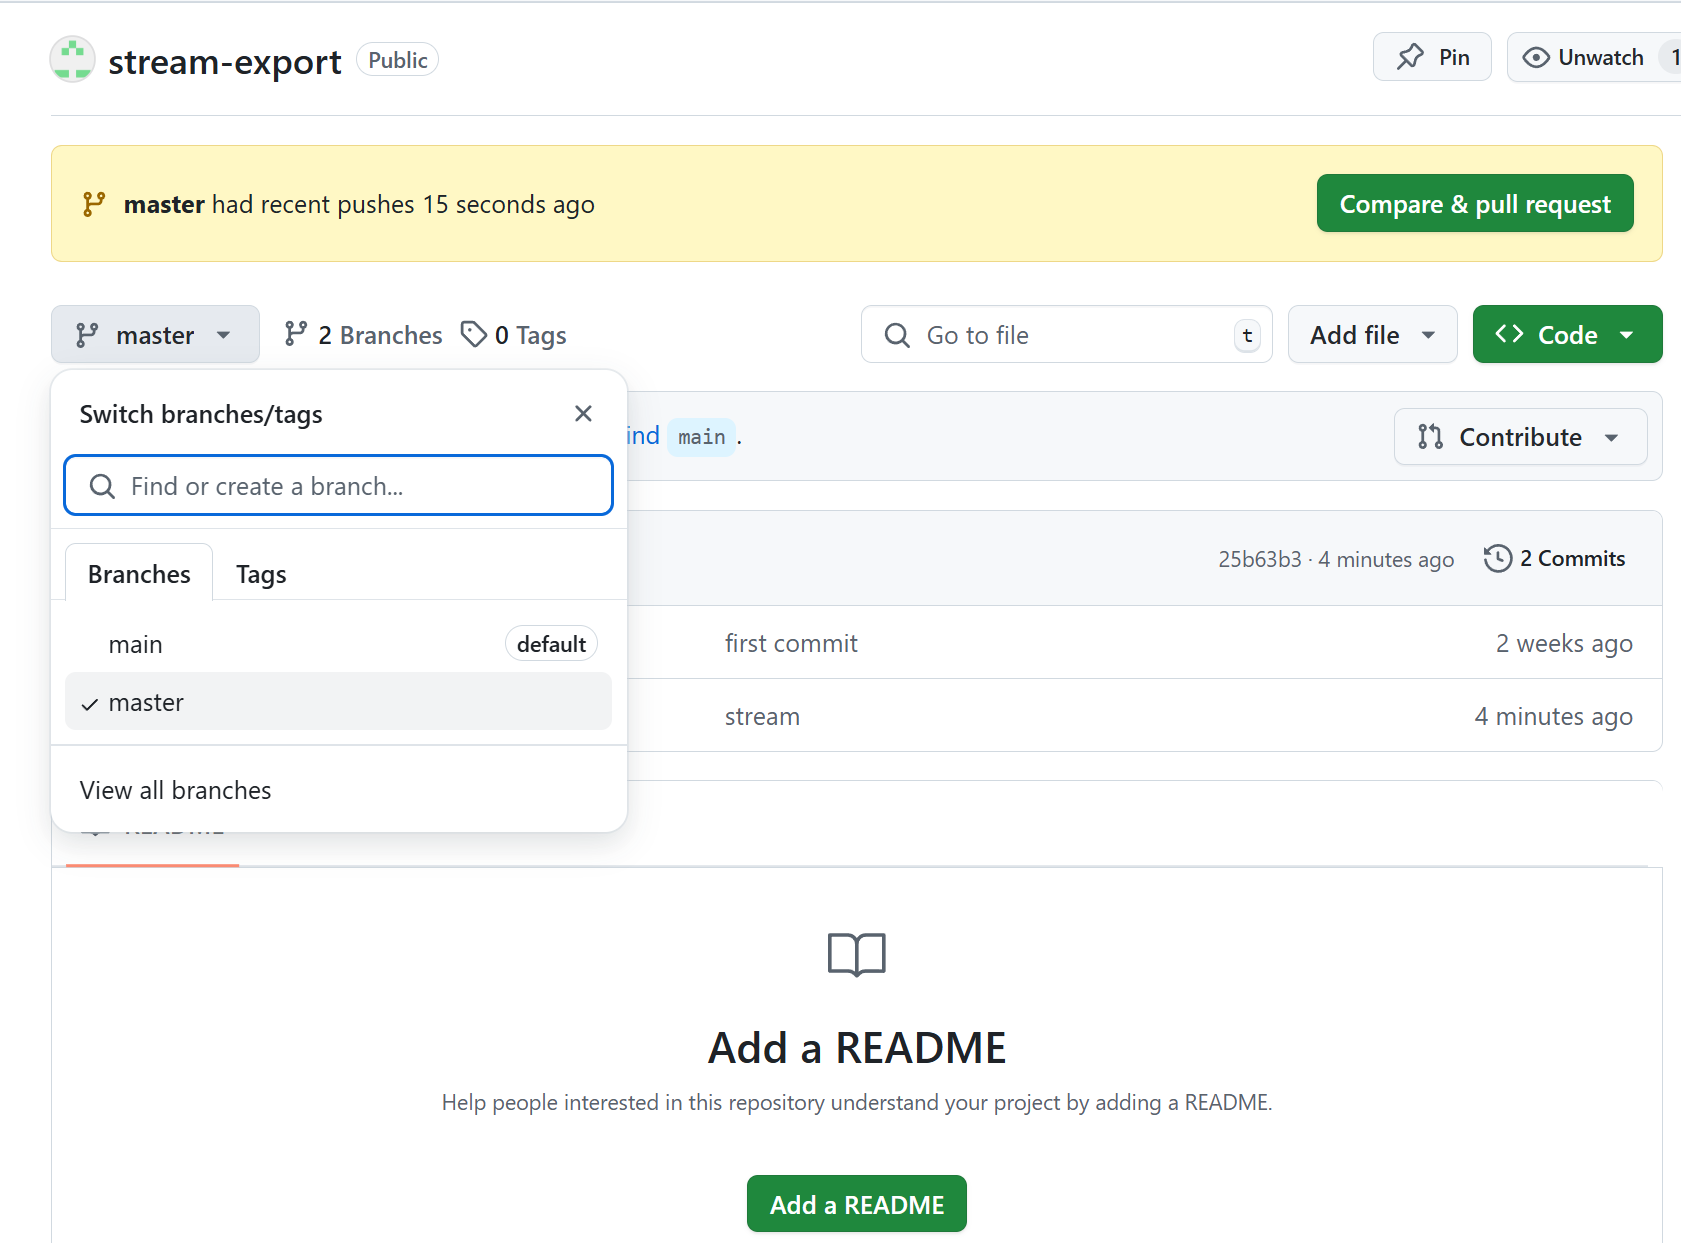This screenshot has width=1681, height=1243.
Task: Expand the green Code dropdown
Action: click(1567, 334)
